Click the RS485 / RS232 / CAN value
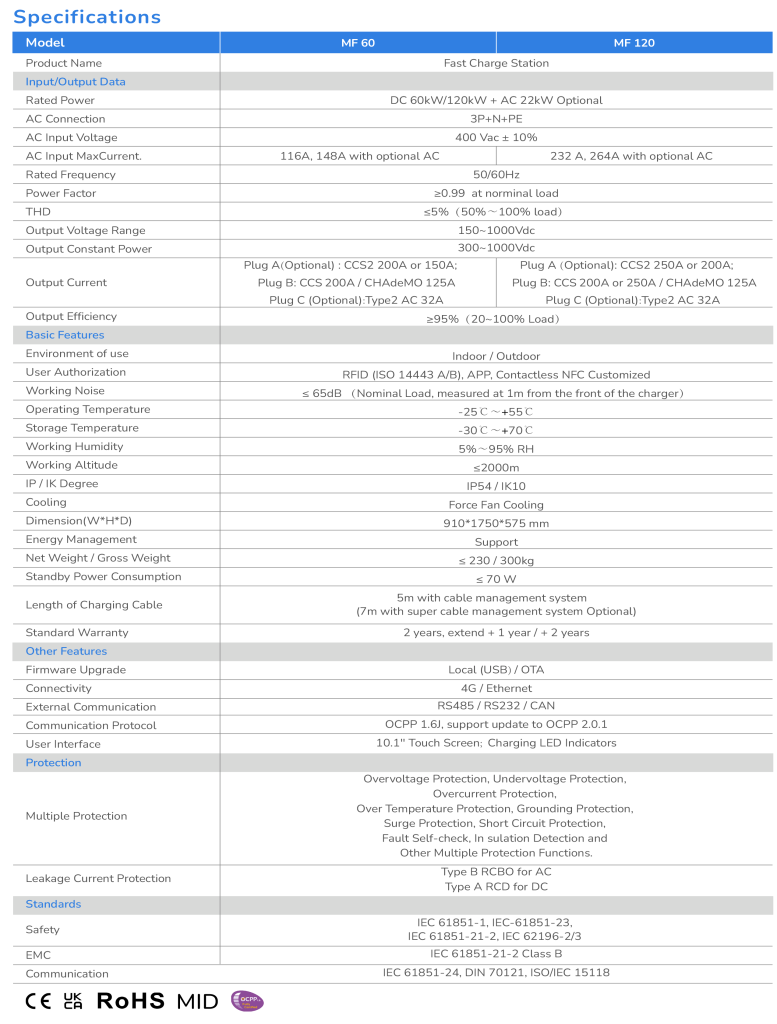 496,706
